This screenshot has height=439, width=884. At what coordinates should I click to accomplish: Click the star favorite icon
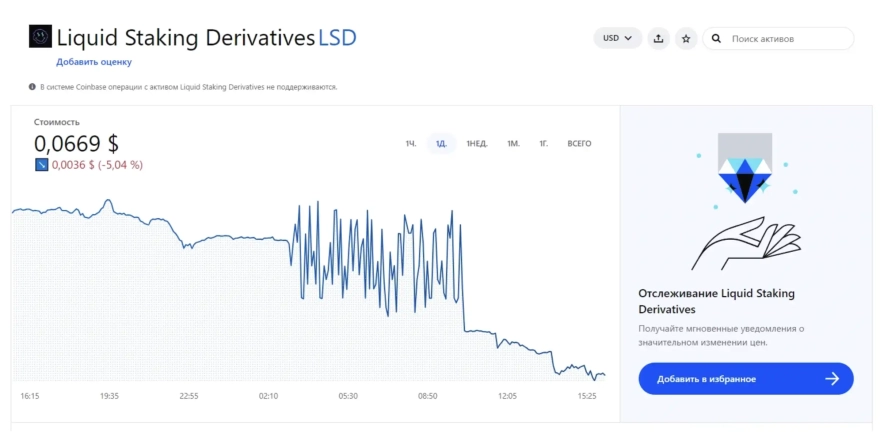pyautogui.click(x=686, y=39)
